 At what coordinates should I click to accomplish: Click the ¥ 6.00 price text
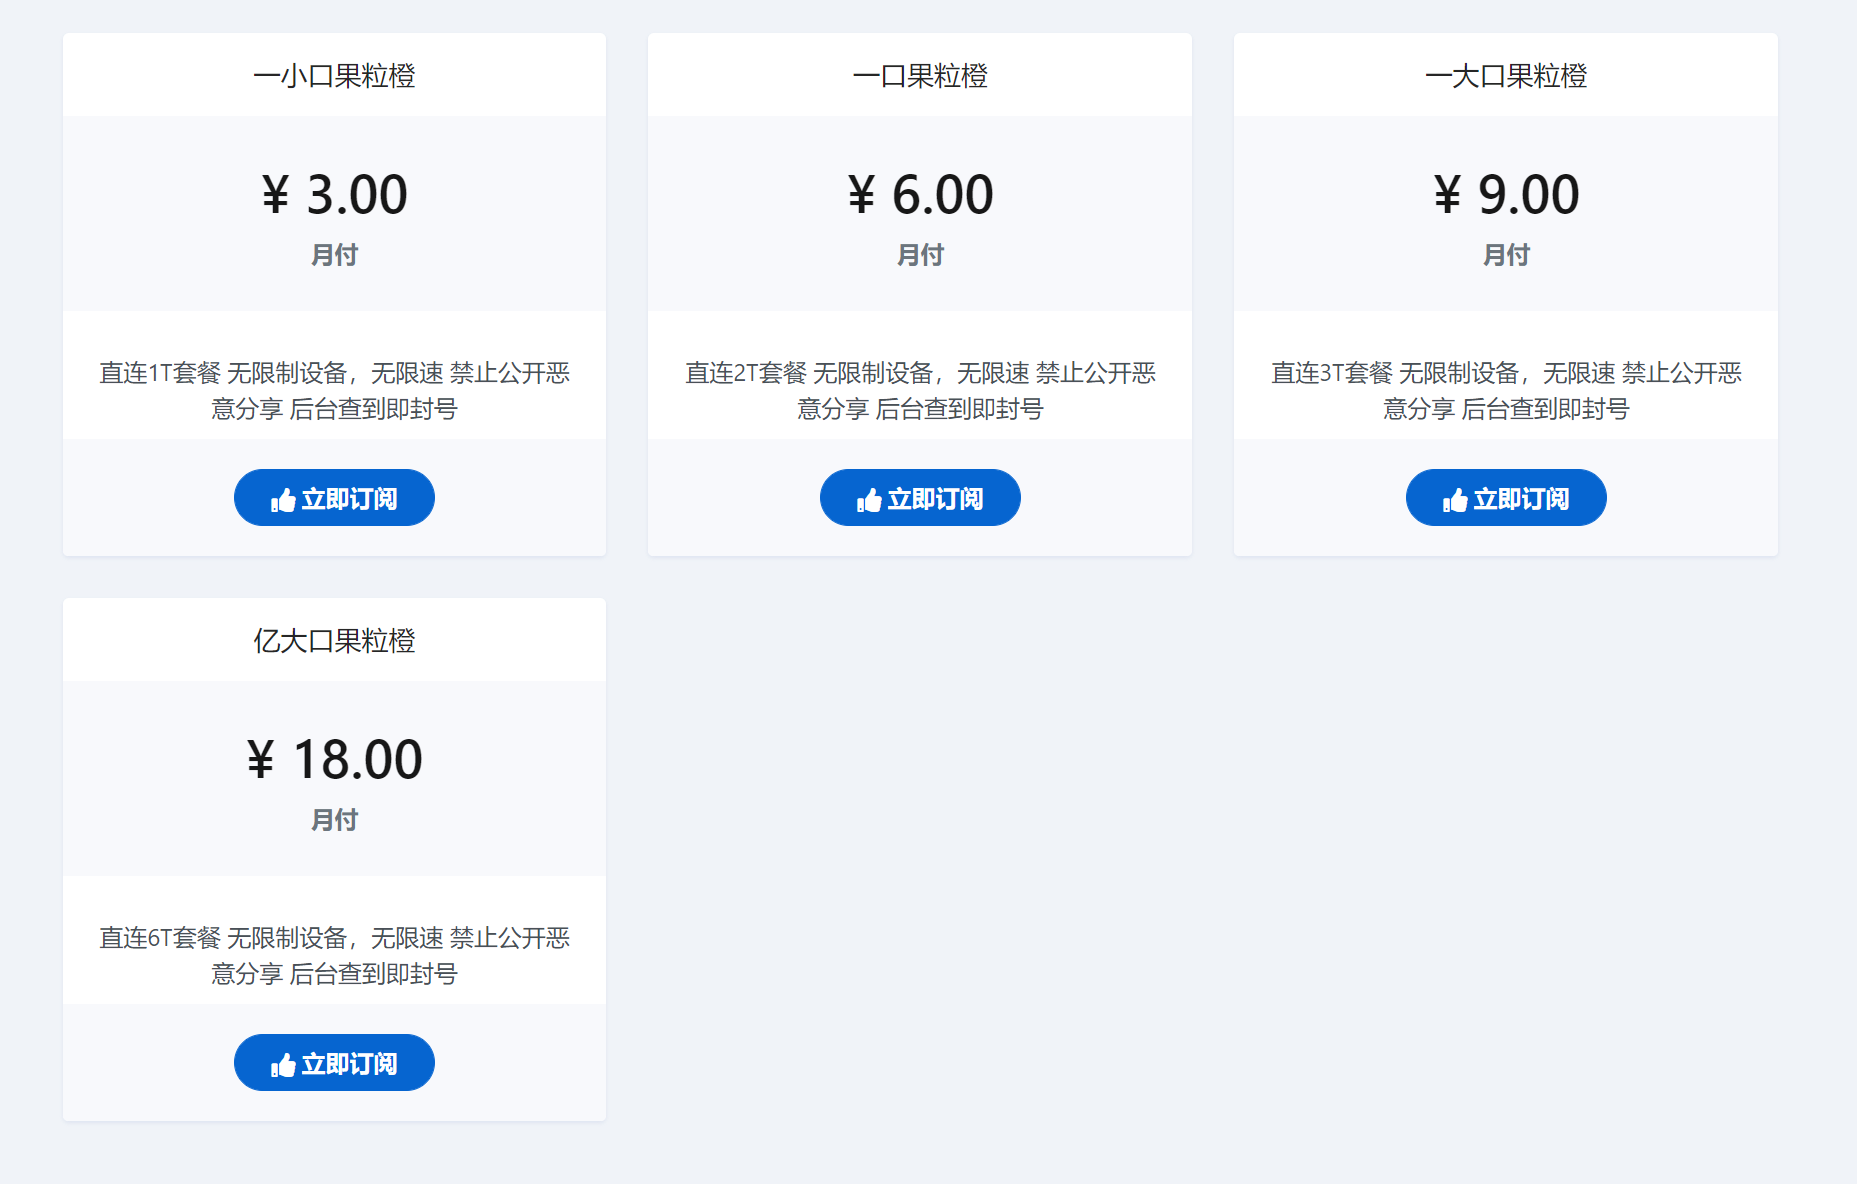920,195
